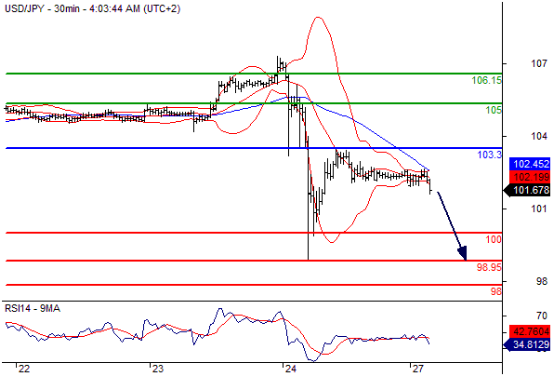This screenshot has height=376, width=554.
Task: Click the 107 price axis tick
Action: pos(539,64)
